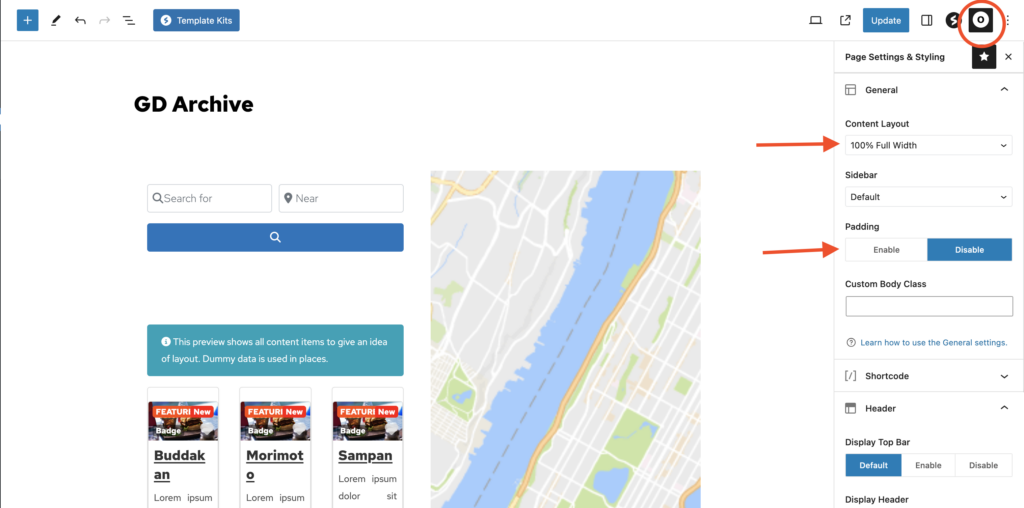Click the Undo arrow icon
The image size is (1024, 508).
pyautogui.click(x=80, y=20)
